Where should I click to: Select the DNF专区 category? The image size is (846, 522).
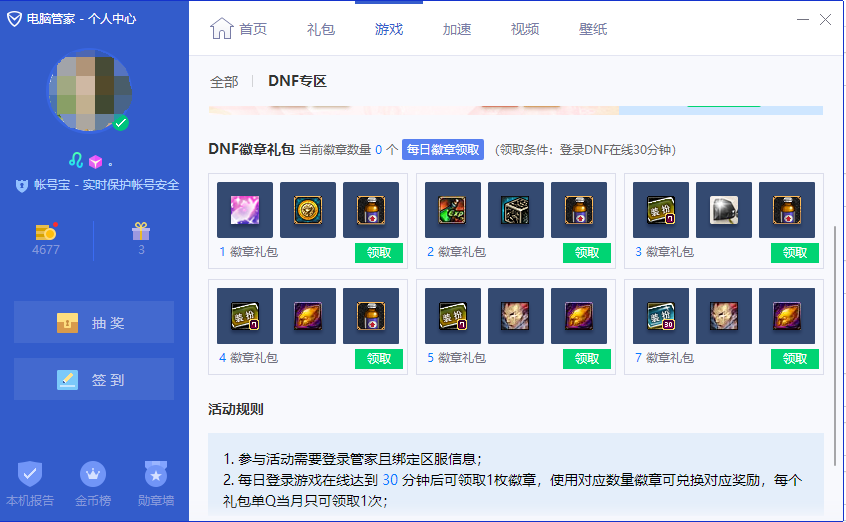(297, 82)
